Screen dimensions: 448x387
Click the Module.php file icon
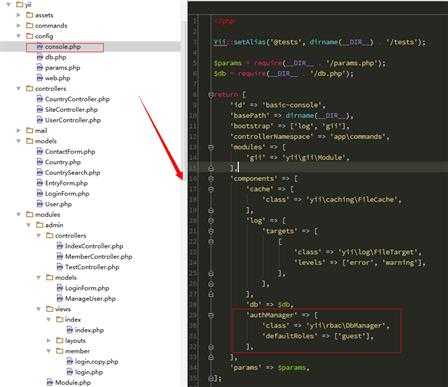[x=50, y=382]
